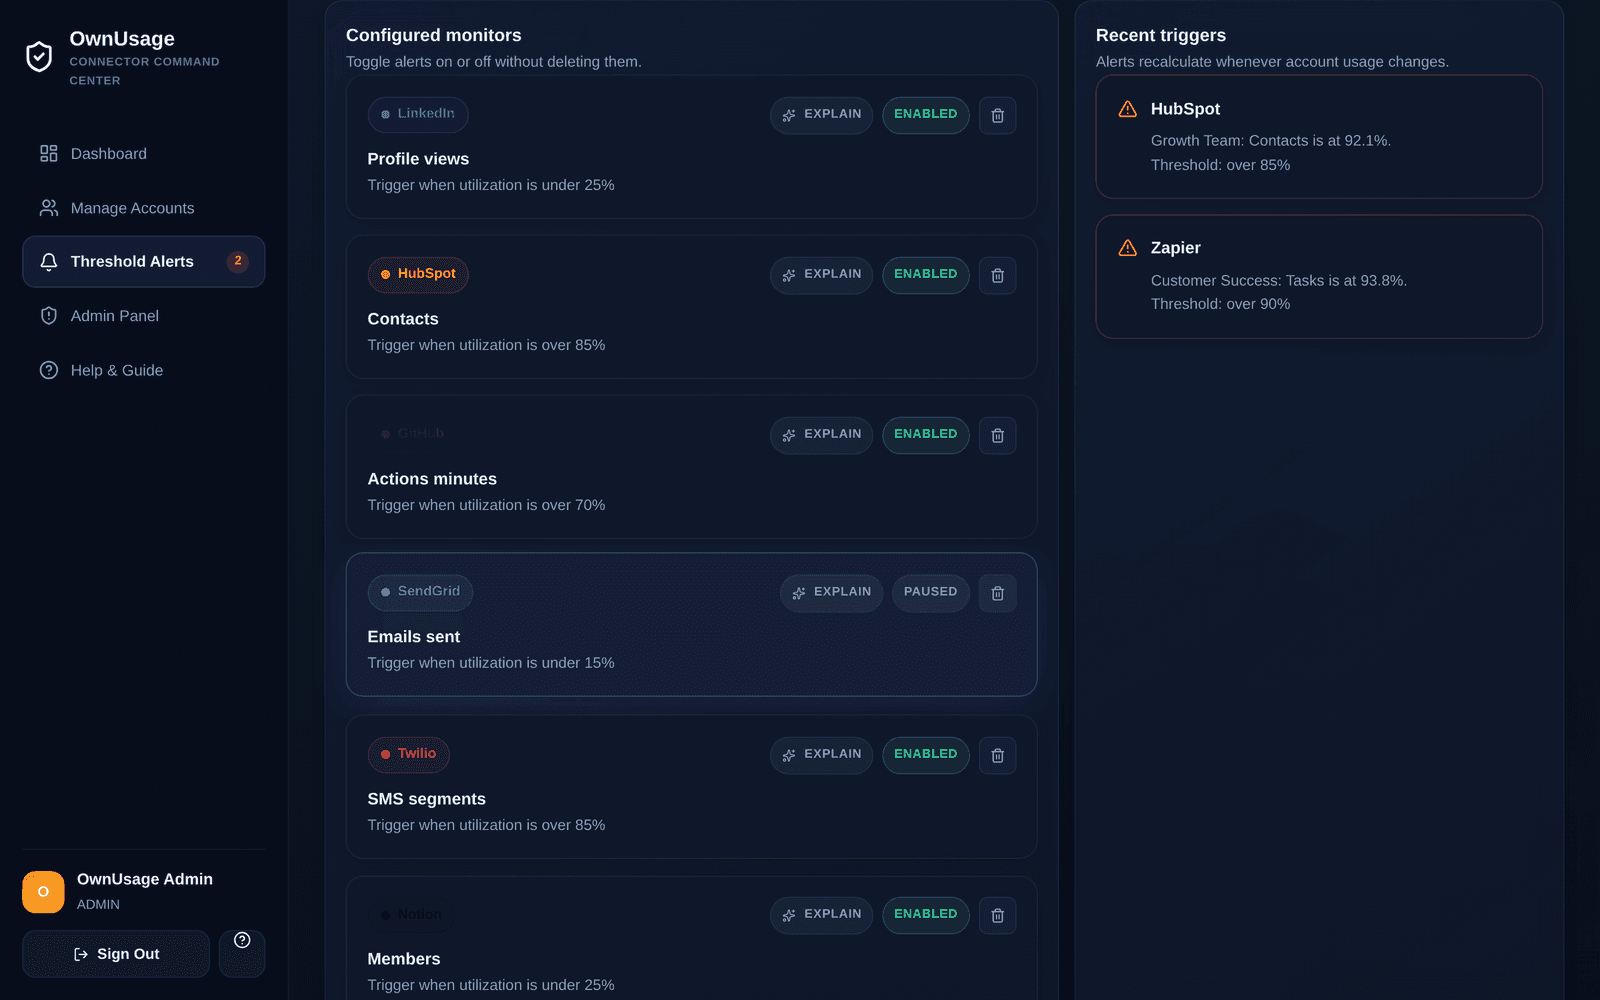Click EXPLAIN on the Contacts monitor

(x=821, y=275)
